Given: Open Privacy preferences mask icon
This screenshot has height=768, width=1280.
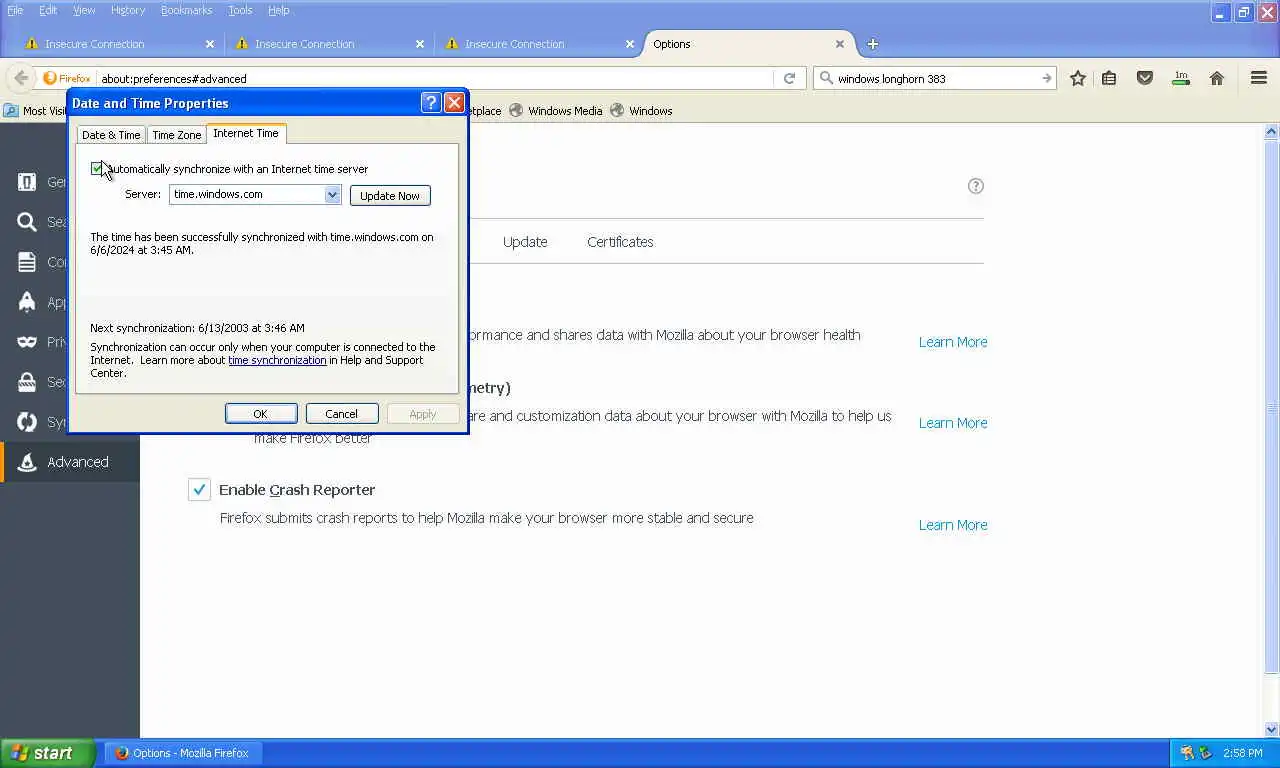Looking at the screenshot, I should [x=27, y=342].
